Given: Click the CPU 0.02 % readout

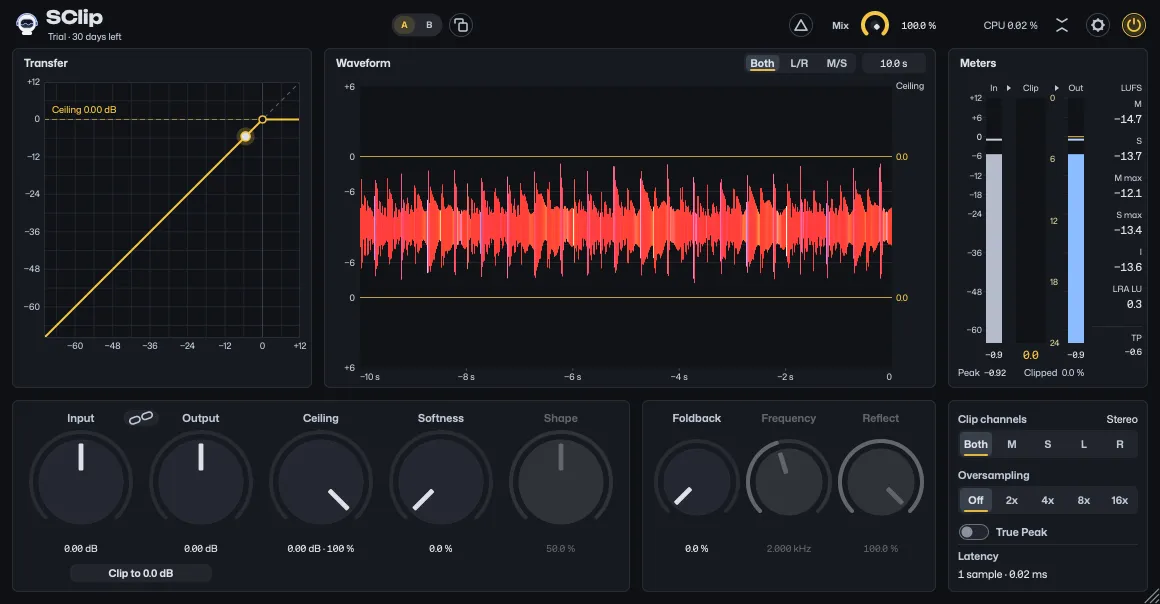Looking at the screenshot, I should (x=1011, y=26).
